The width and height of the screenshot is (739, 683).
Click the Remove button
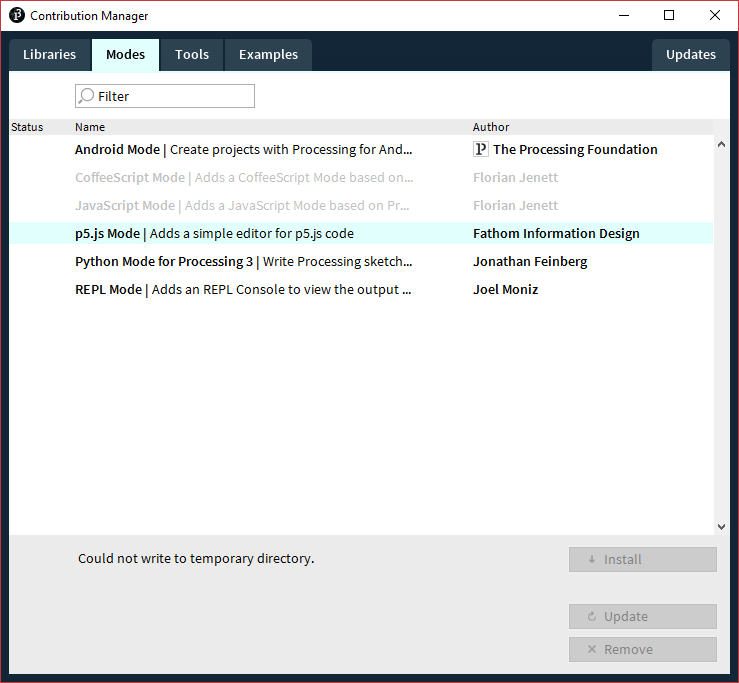[642, 650]
